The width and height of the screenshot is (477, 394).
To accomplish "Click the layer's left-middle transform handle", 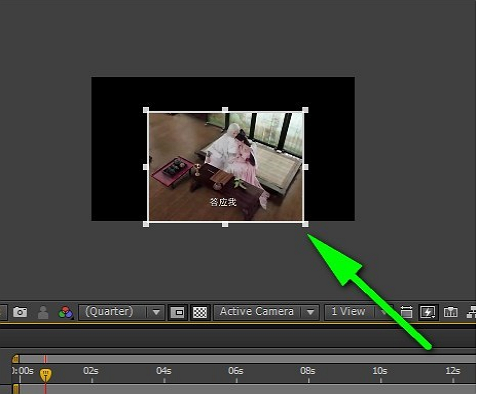I will pyautogui.click(x=146, y=167).
